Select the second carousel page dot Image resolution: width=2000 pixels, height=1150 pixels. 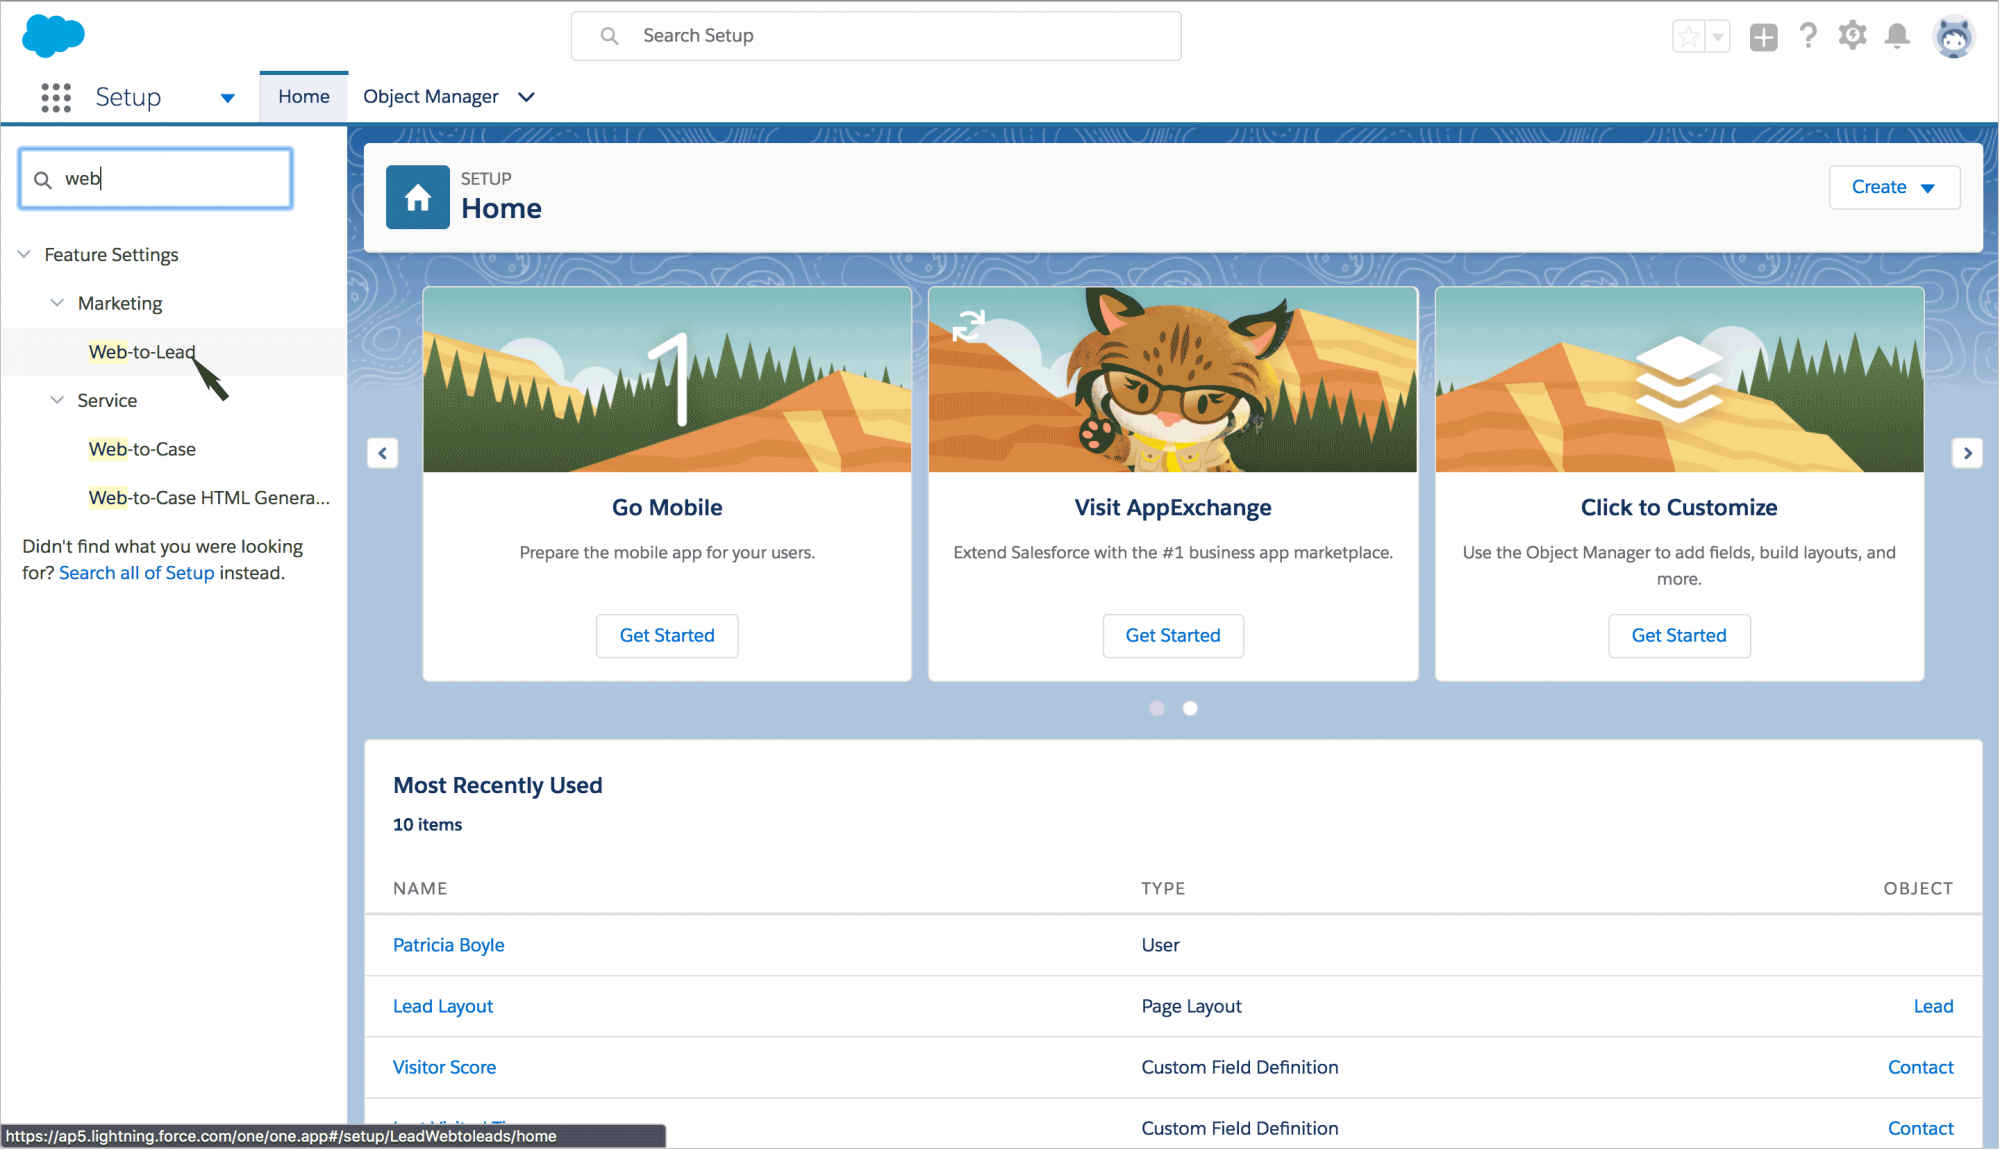point(1190,708)
